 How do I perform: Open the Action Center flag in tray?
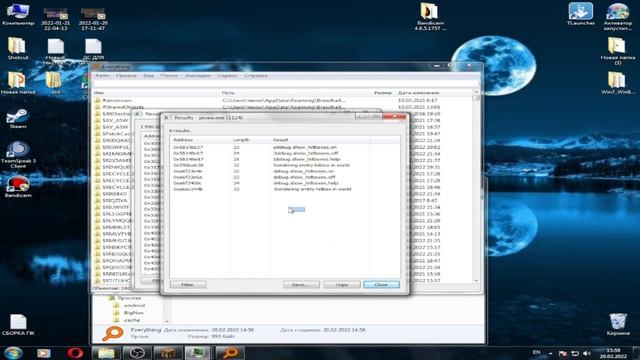tap(562, 353)
